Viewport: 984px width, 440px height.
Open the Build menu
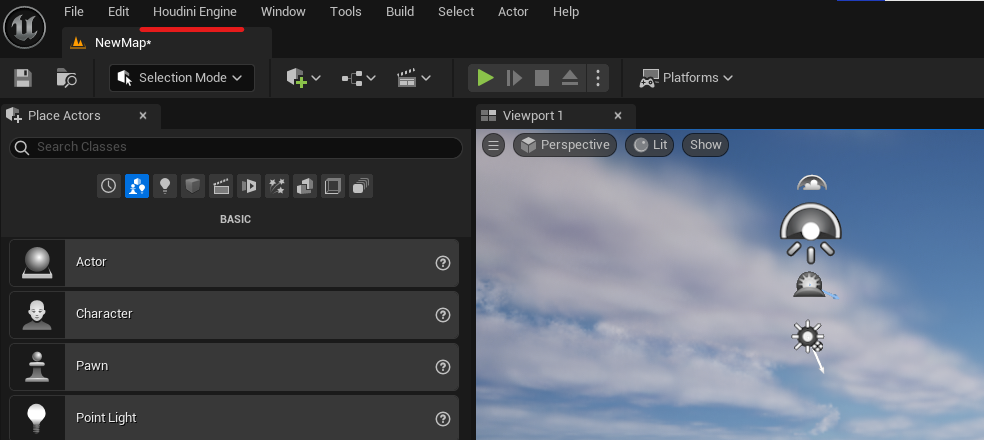(400, 11)
